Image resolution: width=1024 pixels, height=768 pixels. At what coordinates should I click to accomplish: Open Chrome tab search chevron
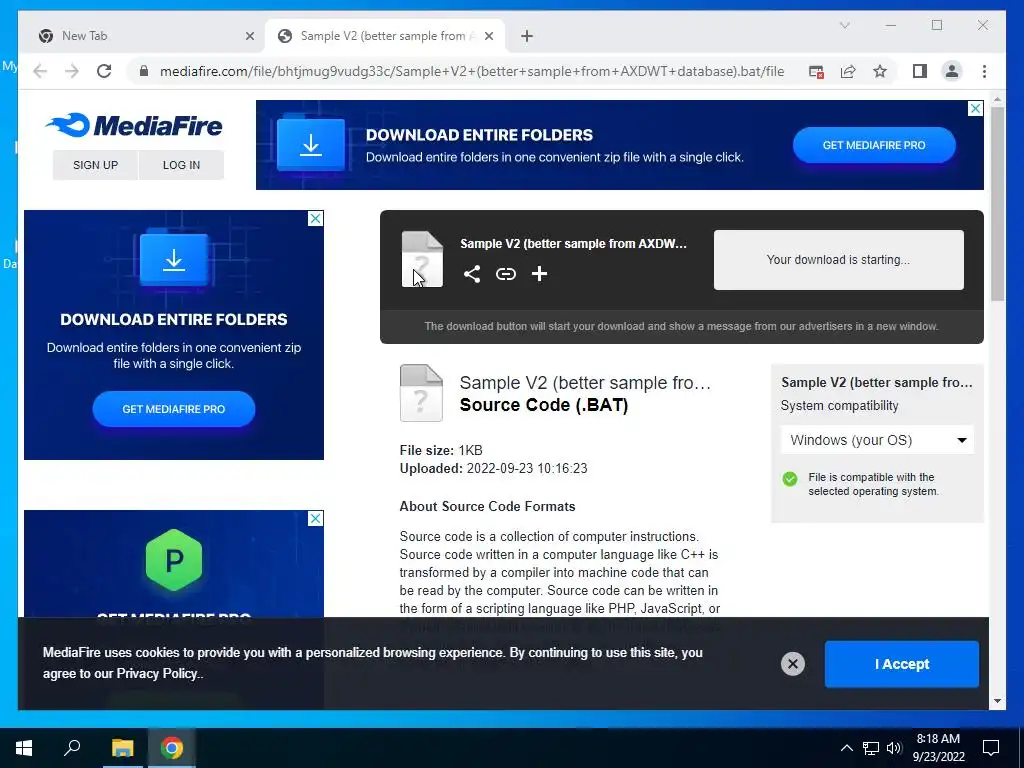844,25
